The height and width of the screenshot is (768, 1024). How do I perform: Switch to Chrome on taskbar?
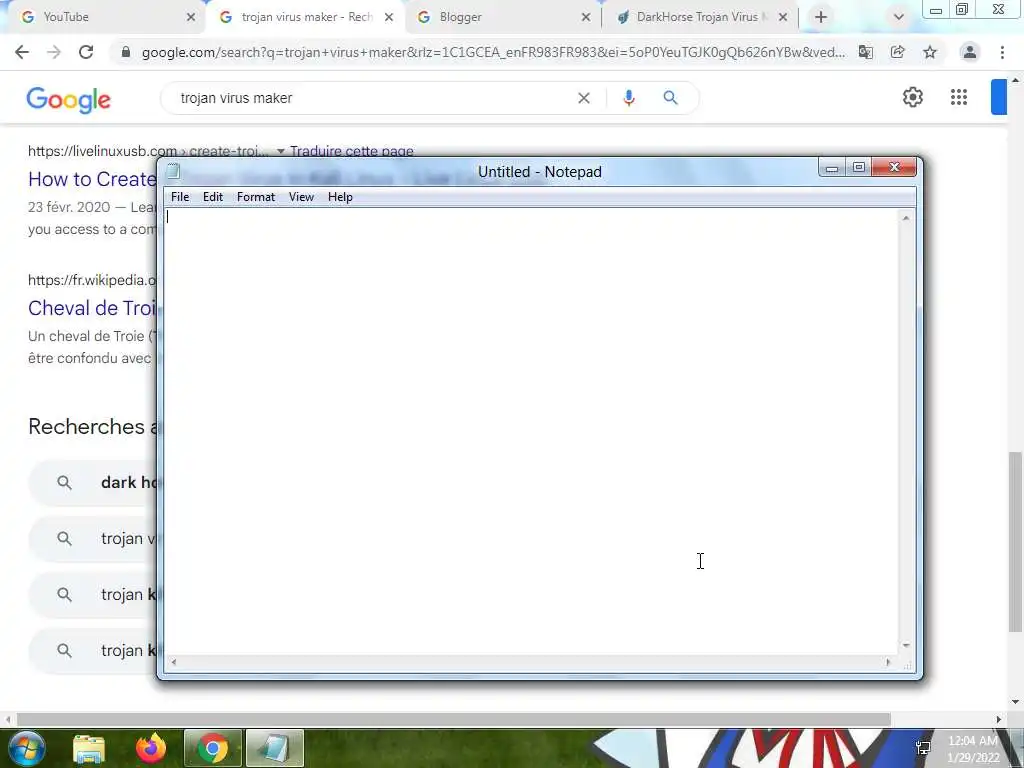point(213,748)
